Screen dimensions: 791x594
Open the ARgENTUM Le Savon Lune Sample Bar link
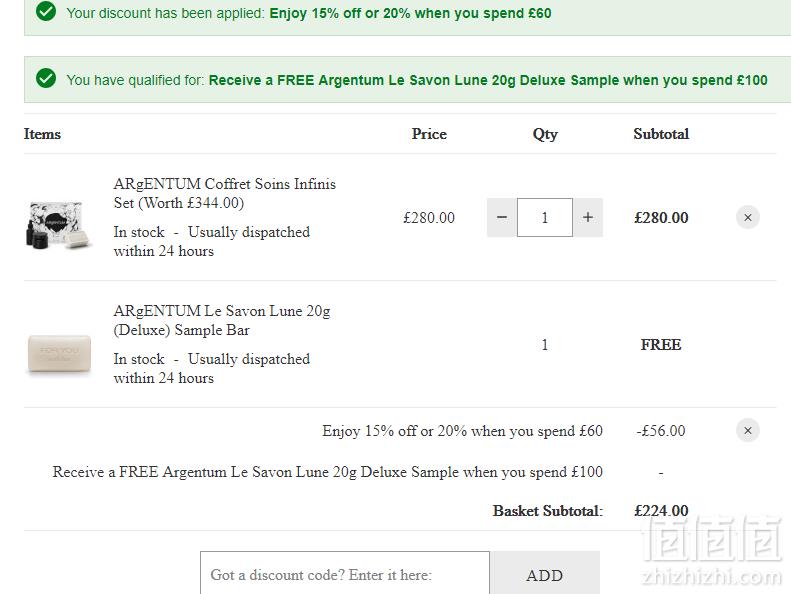[x=222, y=320]
